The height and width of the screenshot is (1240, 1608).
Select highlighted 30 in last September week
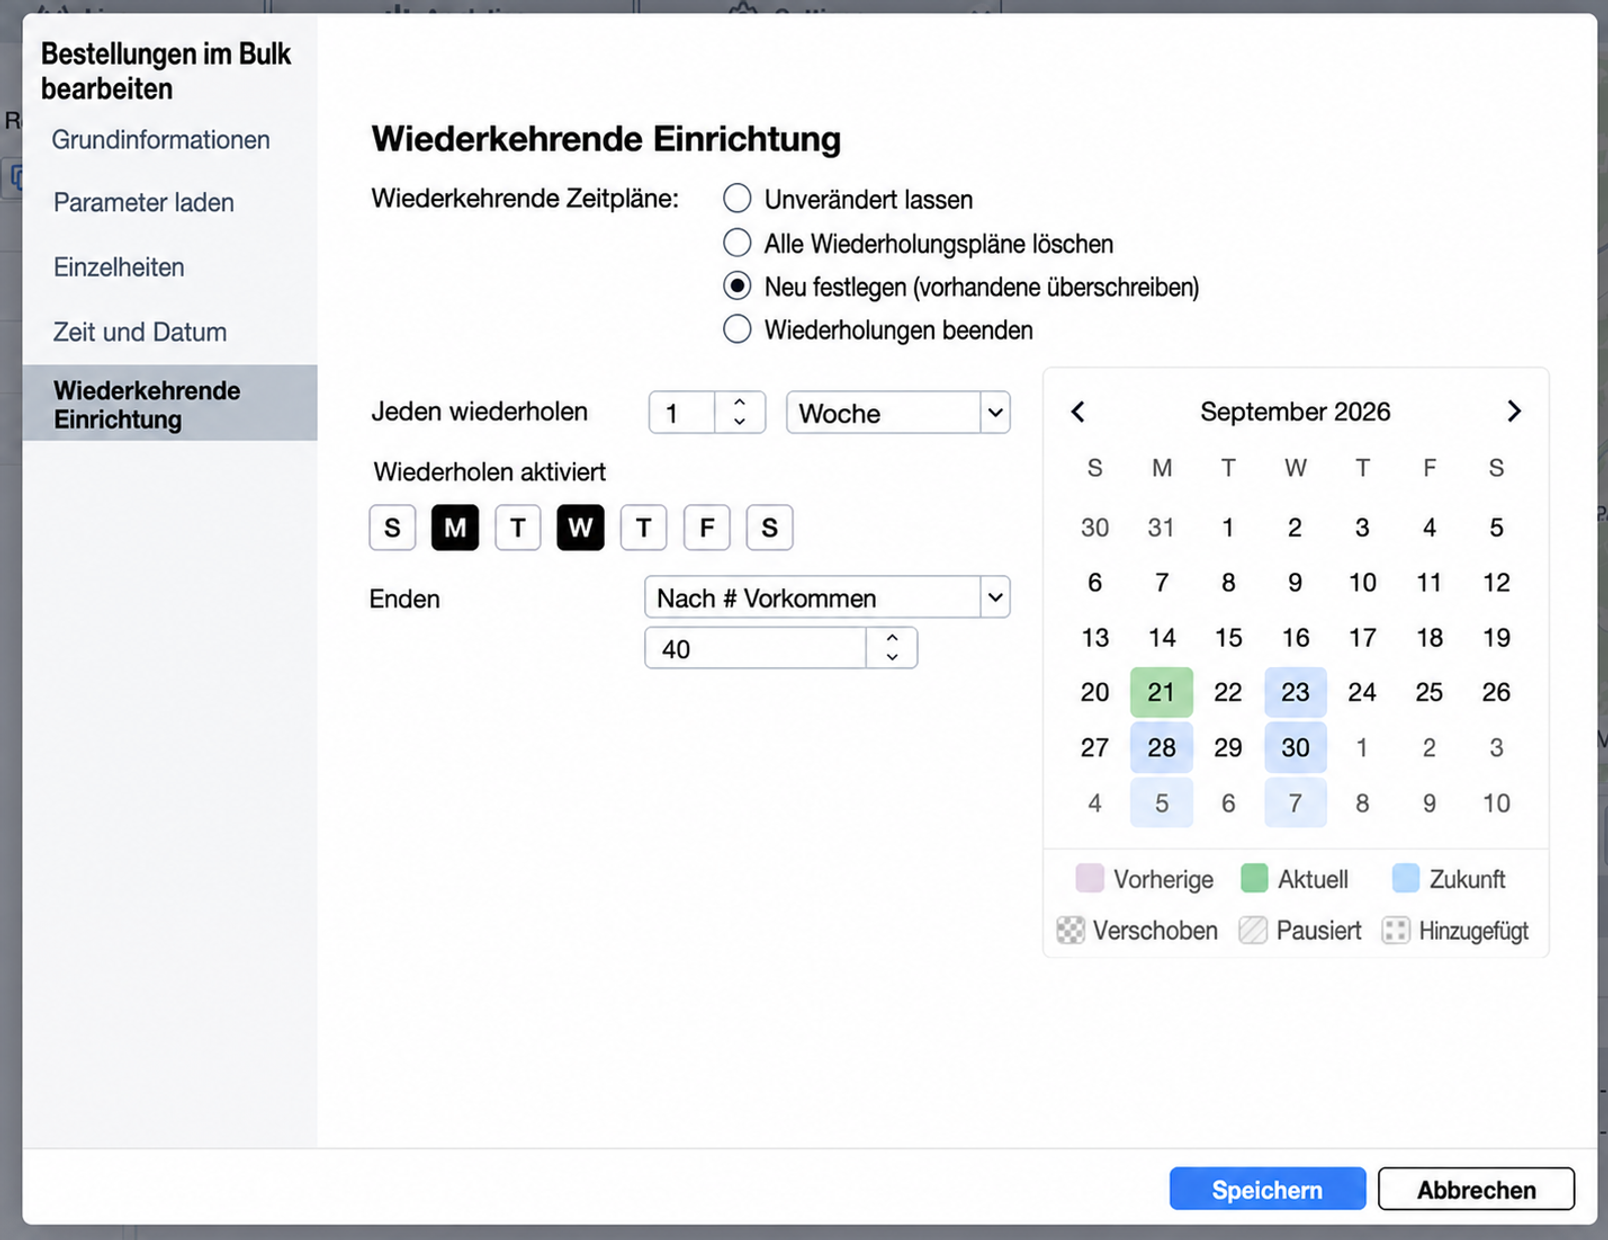(1295, 747)
